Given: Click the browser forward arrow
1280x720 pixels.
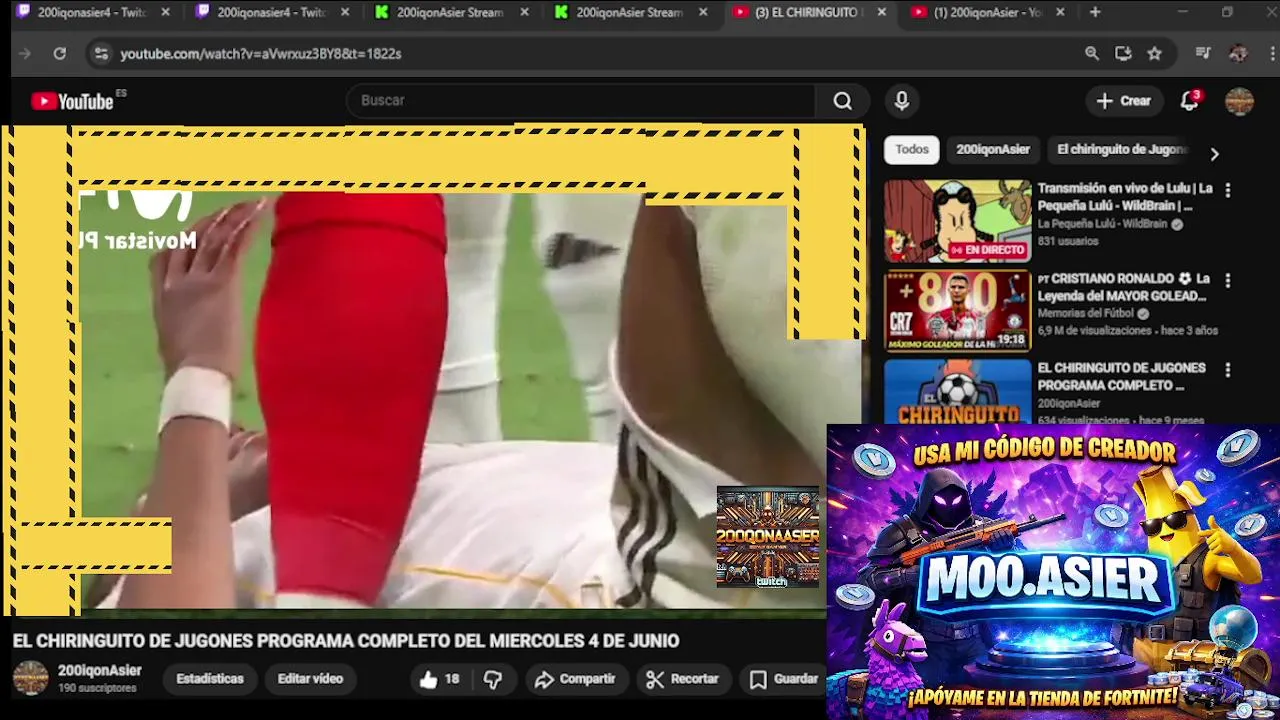Looking at the screenshot, I should coord(25,53).
